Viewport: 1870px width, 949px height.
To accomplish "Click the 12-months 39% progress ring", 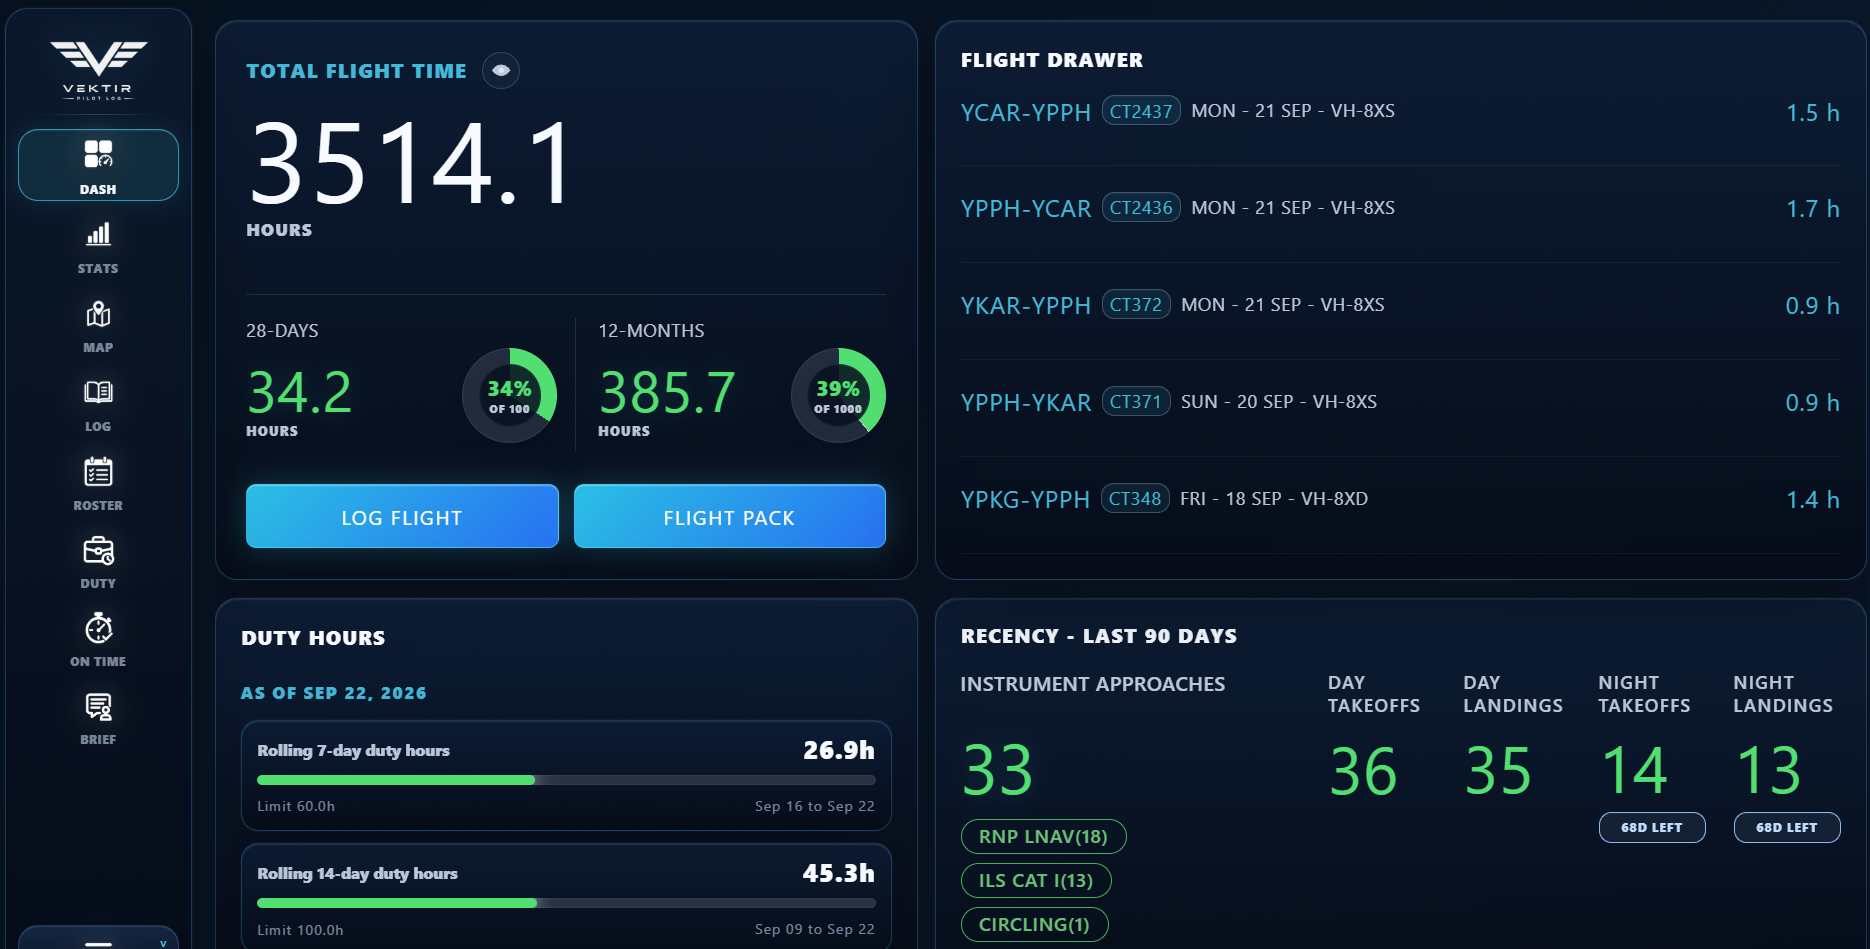I will click(x=838, y=395).
